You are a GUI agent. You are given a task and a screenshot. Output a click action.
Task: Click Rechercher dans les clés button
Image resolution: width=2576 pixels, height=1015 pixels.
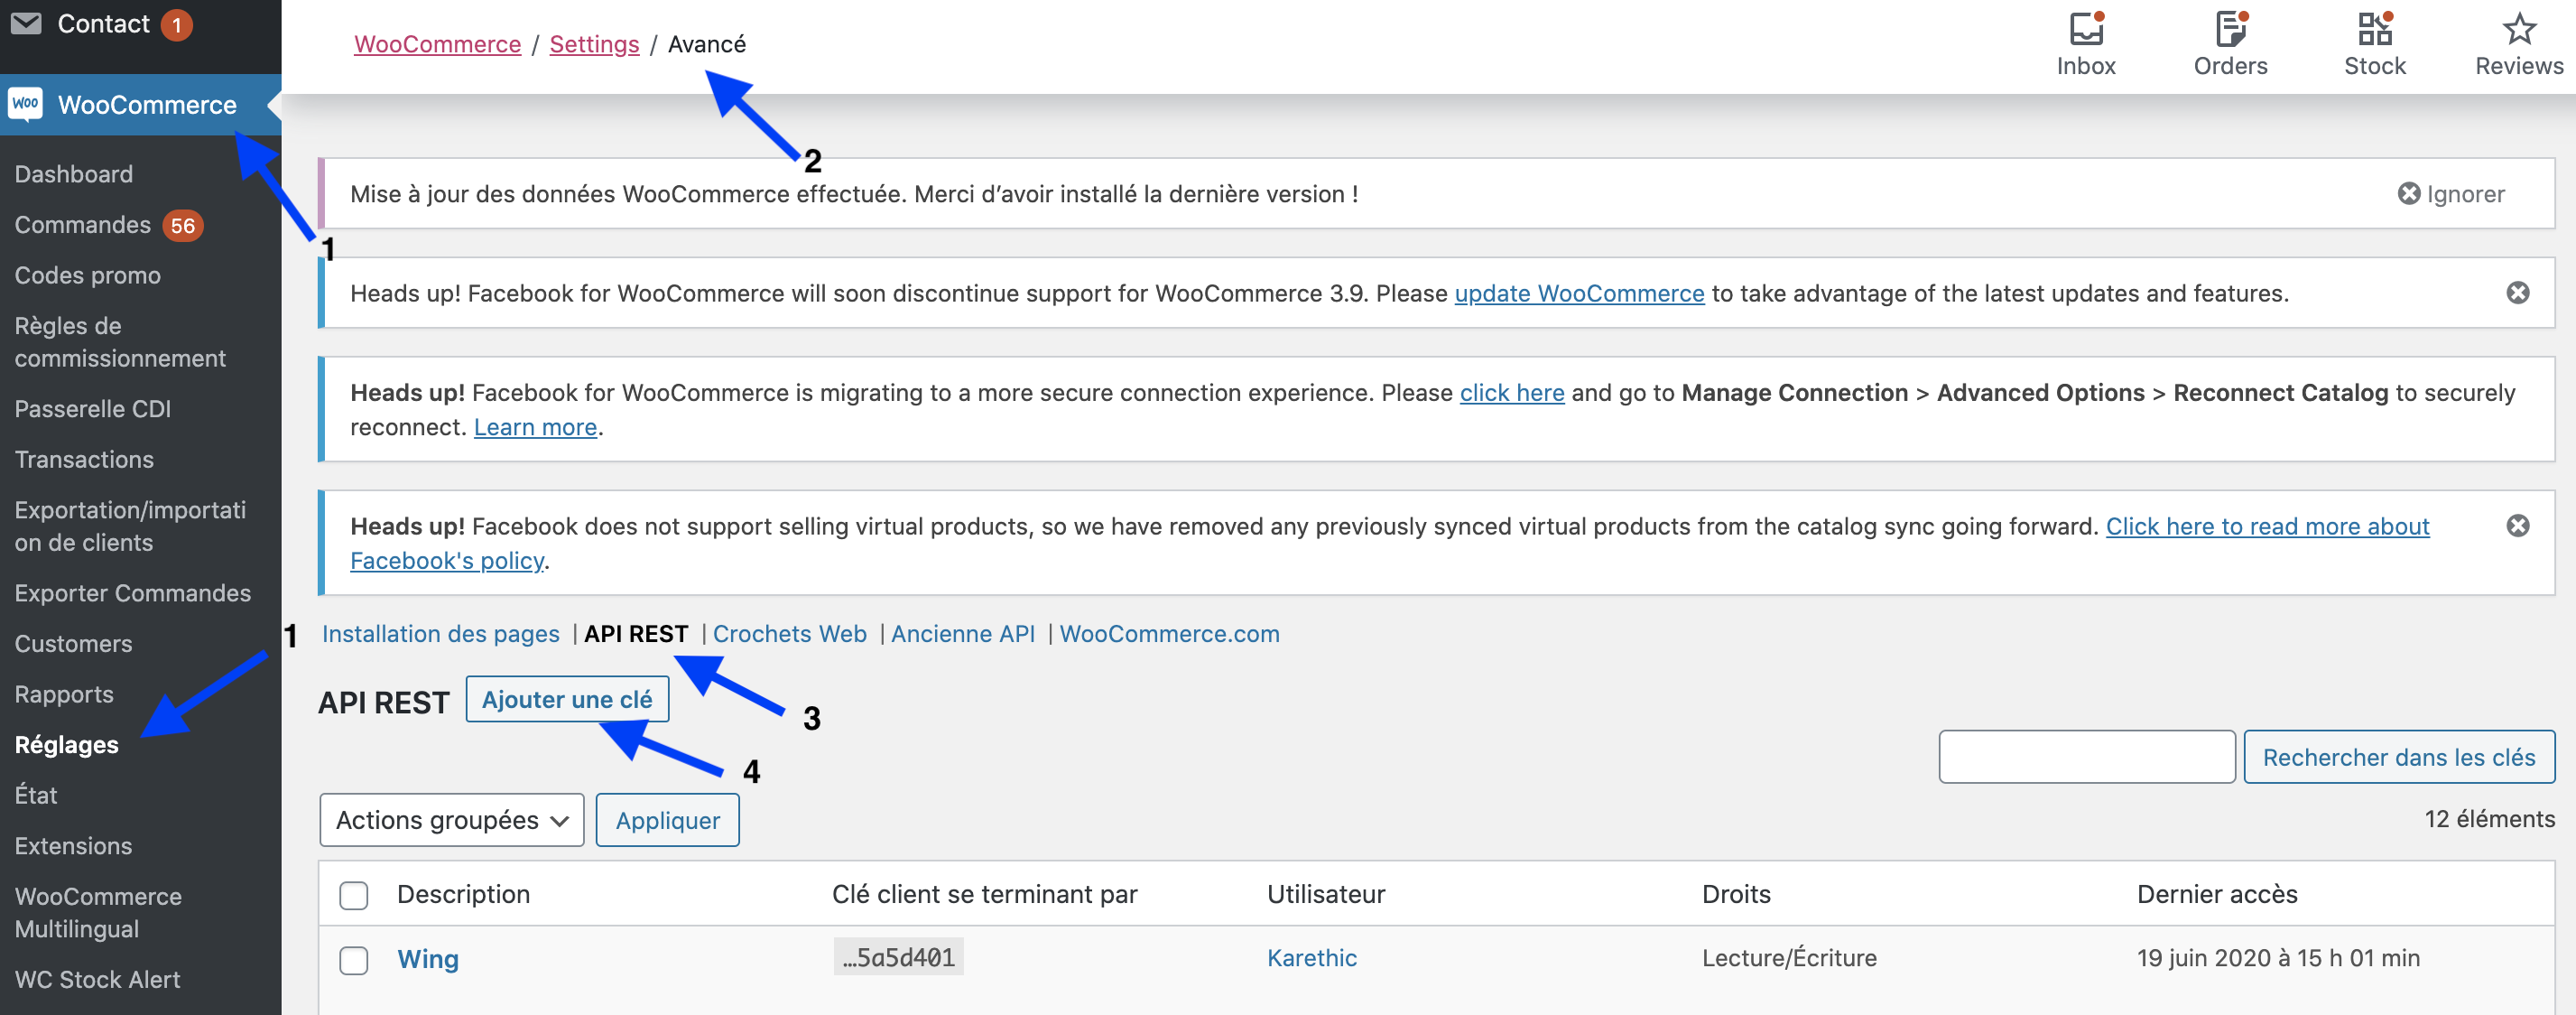click(x=2399, y=756)
